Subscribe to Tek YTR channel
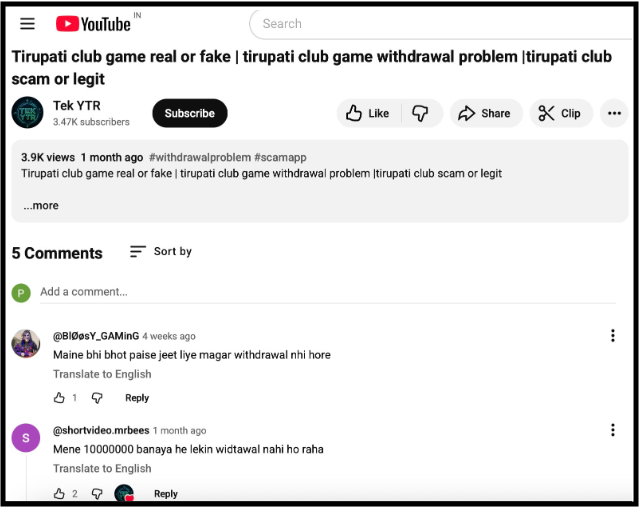Image resolution: width=640 pixels, height=507 pixels. 190,113
